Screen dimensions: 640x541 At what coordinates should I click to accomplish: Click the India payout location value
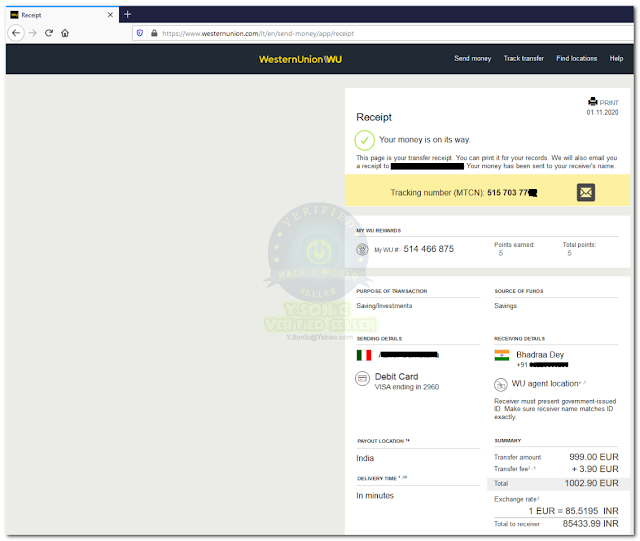coord(365,458)
